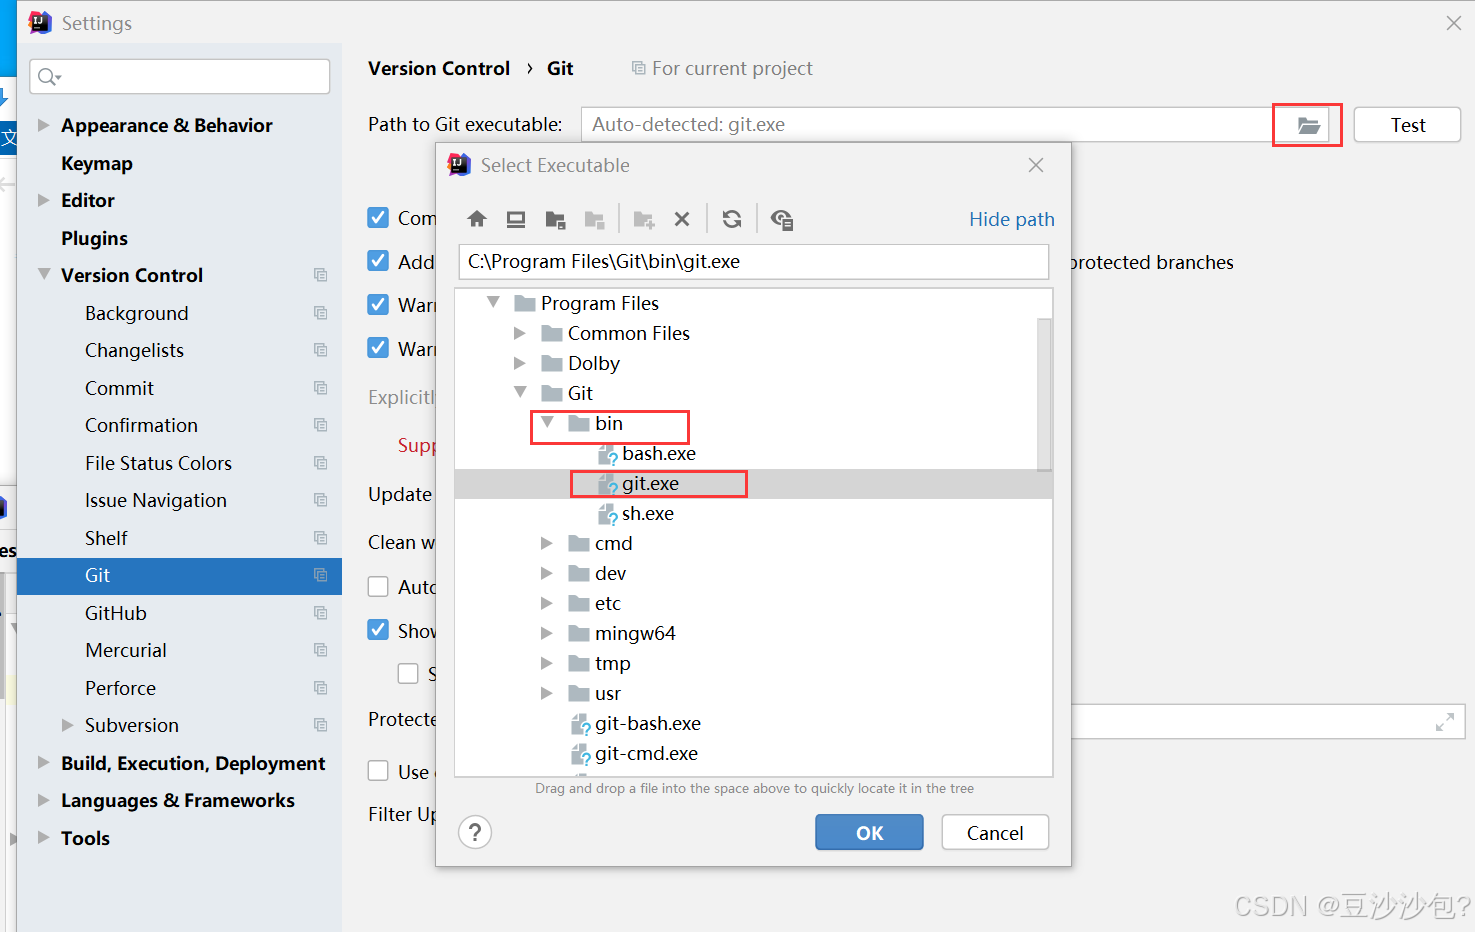Expand the etc folder

pyautogui.click(x=547, y=603)
